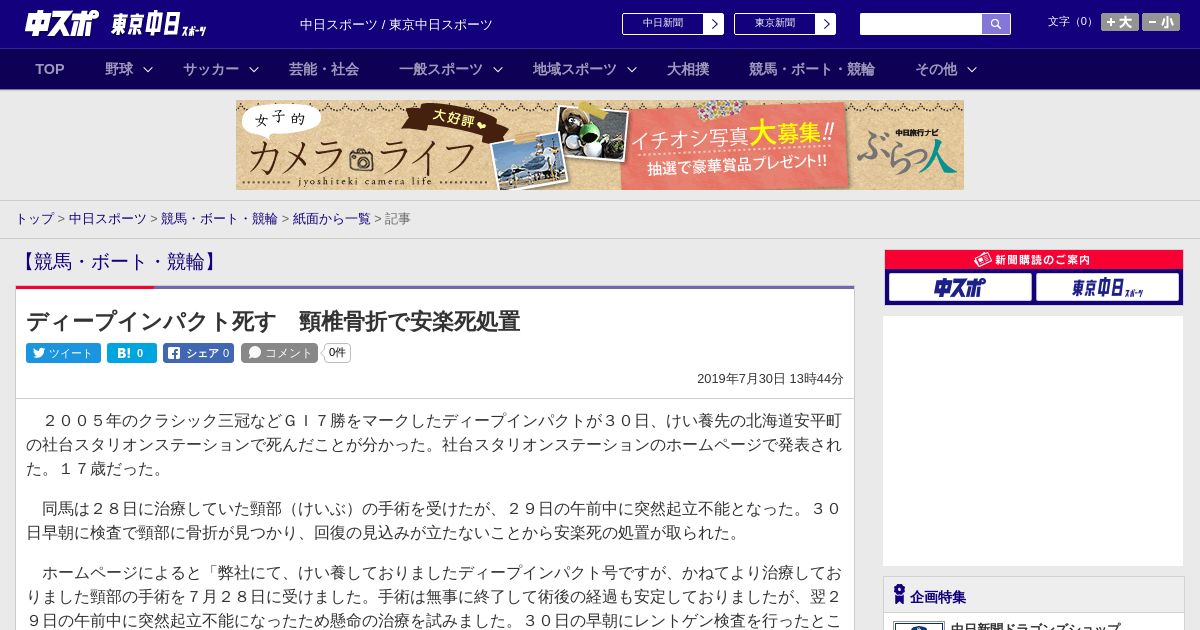Bookmark article with Hatena B! button
The width and height of the screenshot is (1200, 630).
(x=132, y=353)
